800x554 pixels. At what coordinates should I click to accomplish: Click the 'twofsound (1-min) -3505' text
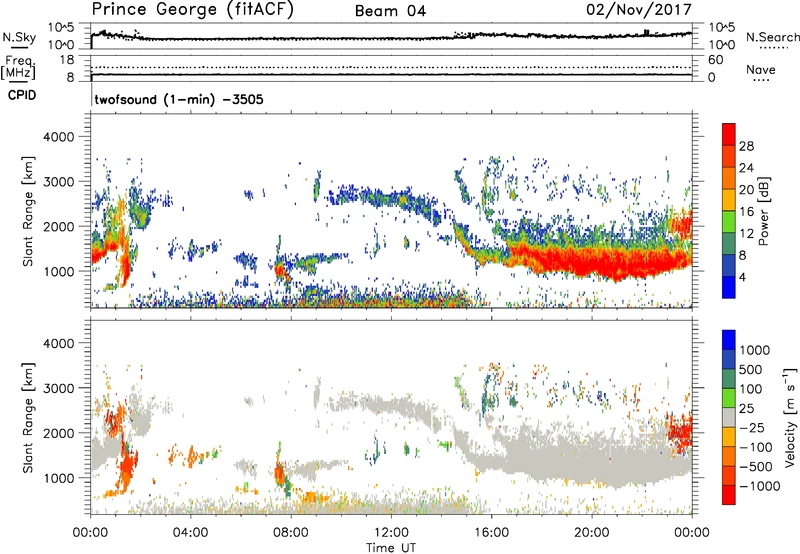pos(179,99)
